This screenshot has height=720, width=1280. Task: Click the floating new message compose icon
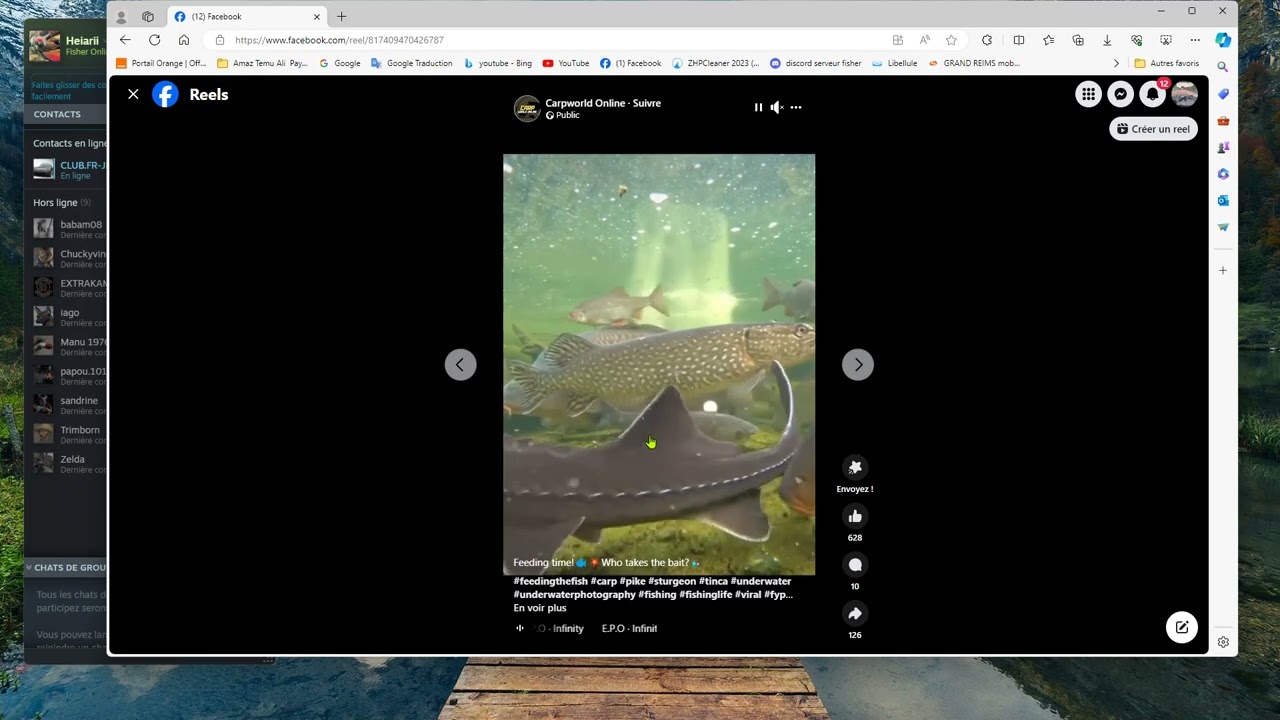click(x=1182, y=627)
